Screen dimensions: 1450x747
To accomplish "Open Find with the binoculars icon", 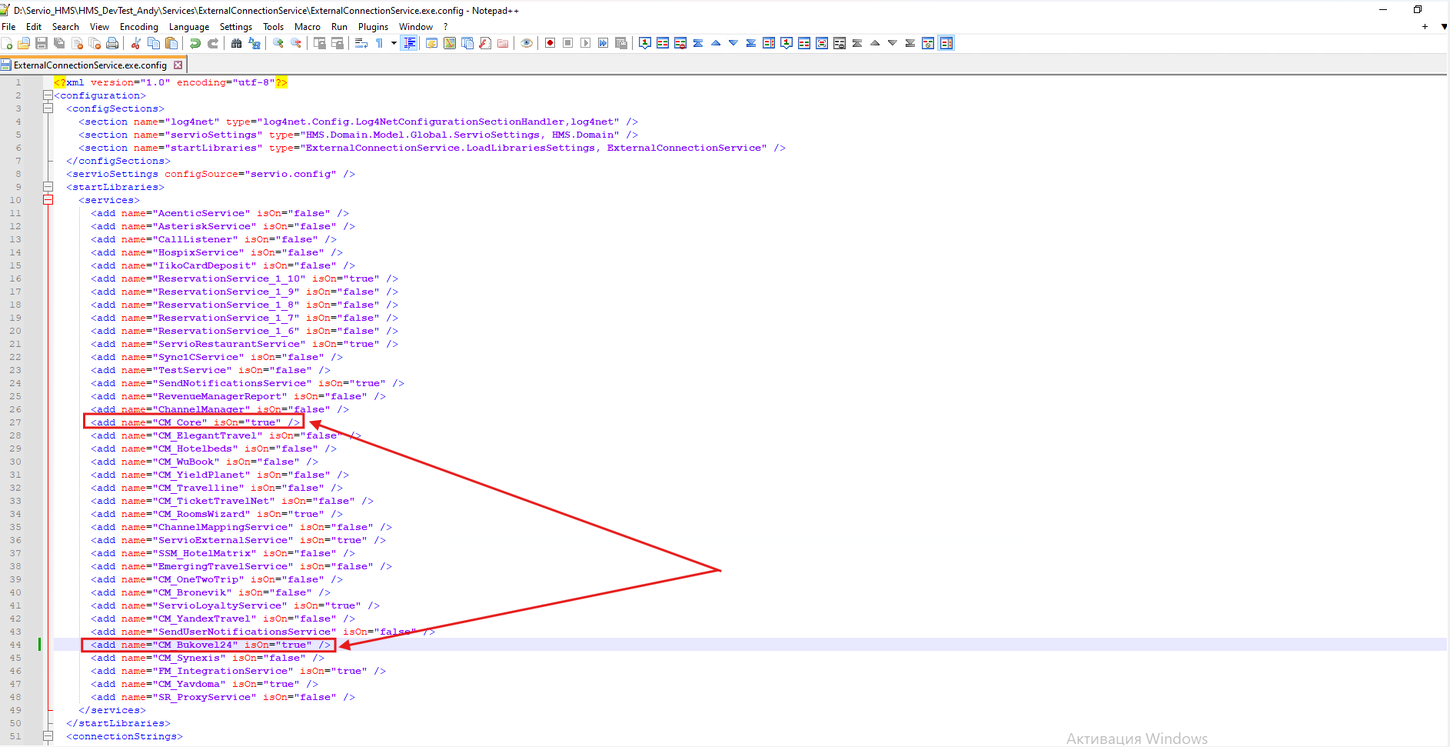I will pos(234,43).
